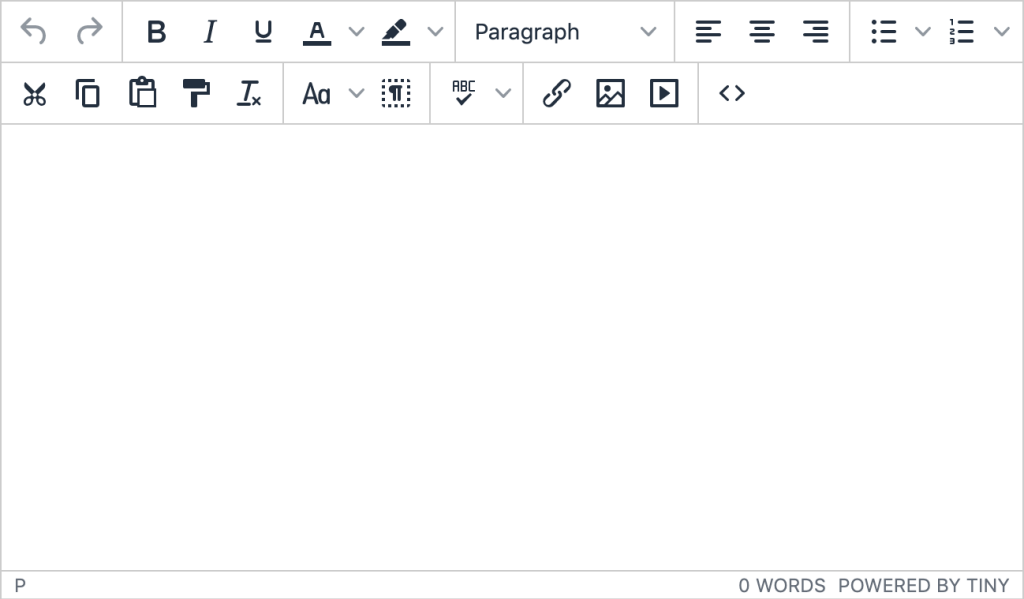The image size is (1024, 599).
Task: Copy selection with the Copy icon
Action: [88, 94]
